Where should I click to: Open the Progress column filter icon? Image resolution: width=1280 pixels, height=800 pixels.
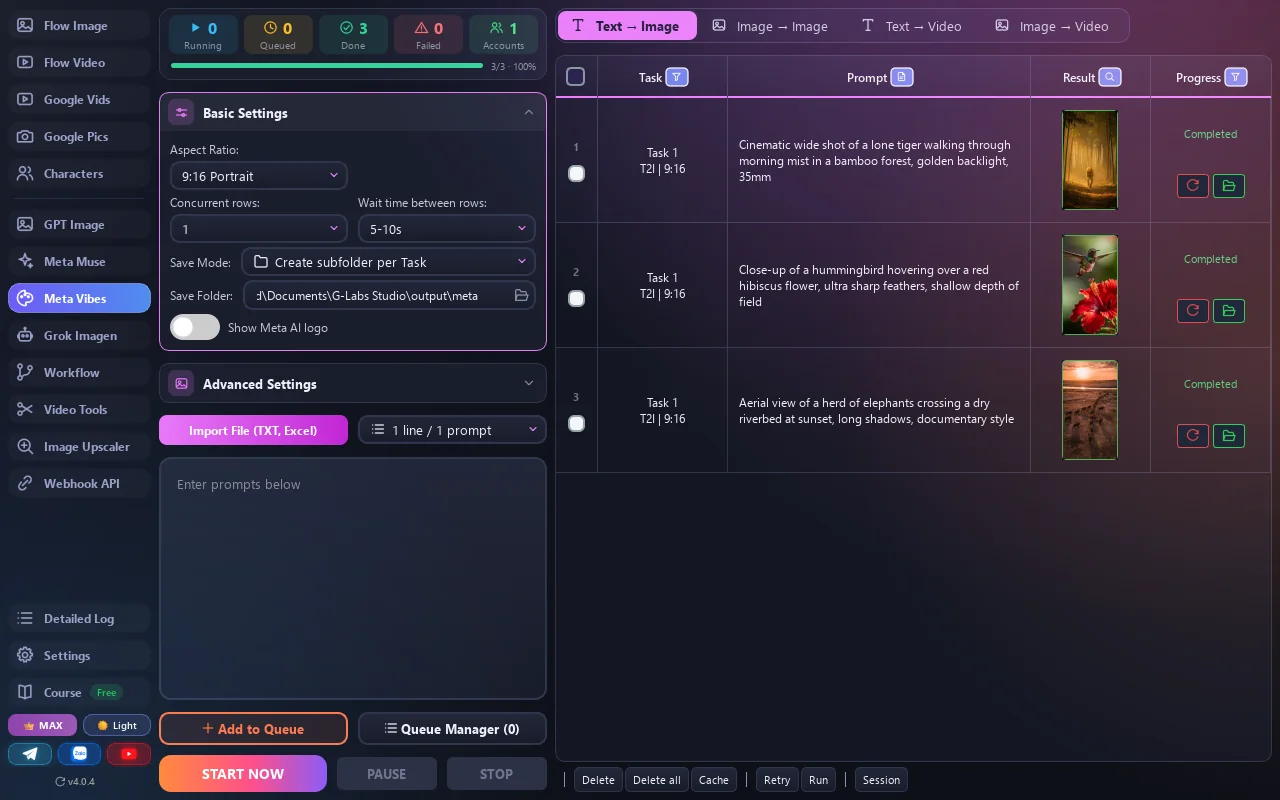click(x=1236, y=77)
